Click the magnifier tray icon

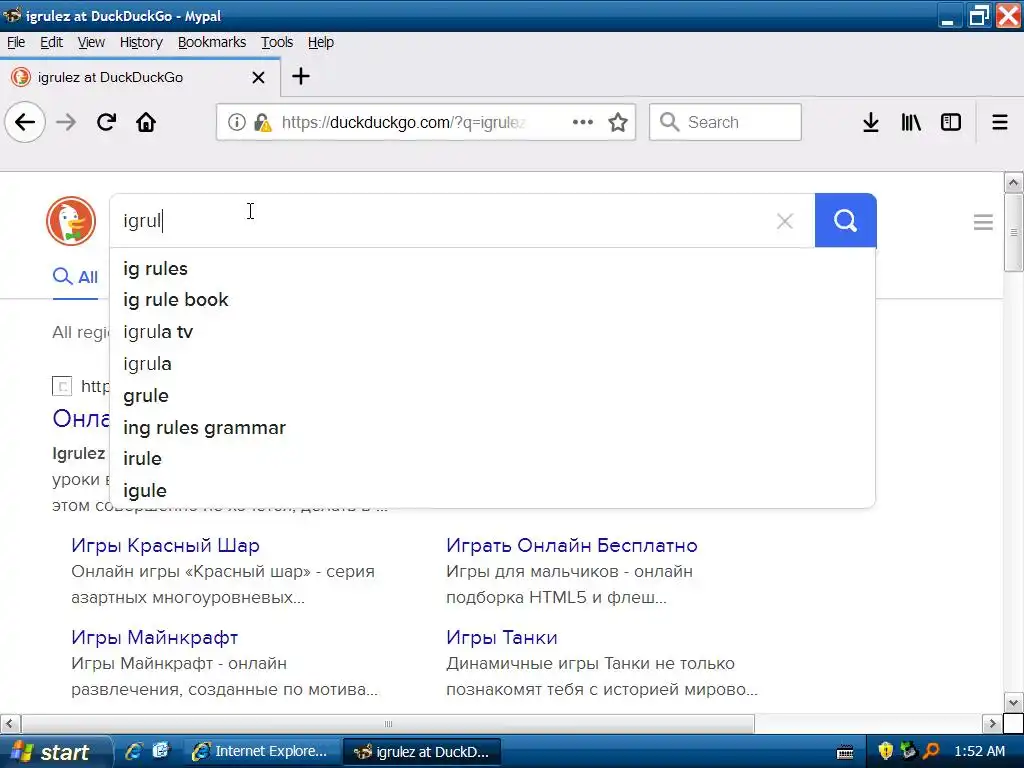click(x=931, y=751)
